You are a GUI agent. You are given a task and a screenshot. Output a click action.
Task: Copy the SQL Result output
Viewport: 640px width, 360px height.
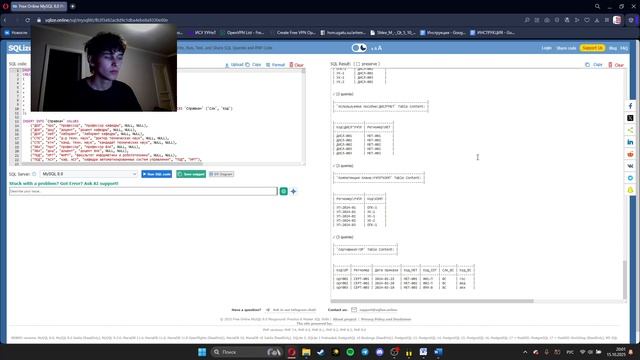(594, 65)
